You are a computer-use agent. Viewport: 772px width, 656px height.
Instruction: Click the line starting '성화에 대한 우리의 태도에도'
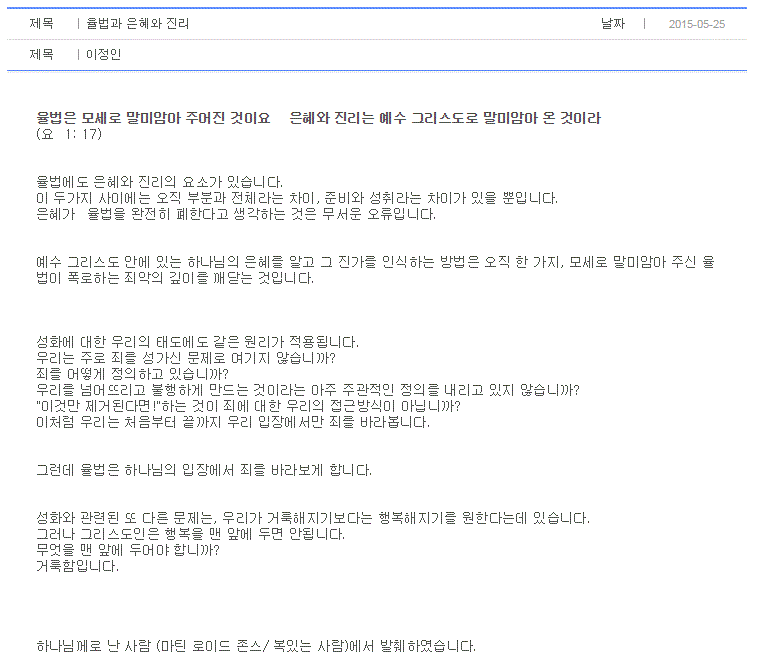point(197,342)
